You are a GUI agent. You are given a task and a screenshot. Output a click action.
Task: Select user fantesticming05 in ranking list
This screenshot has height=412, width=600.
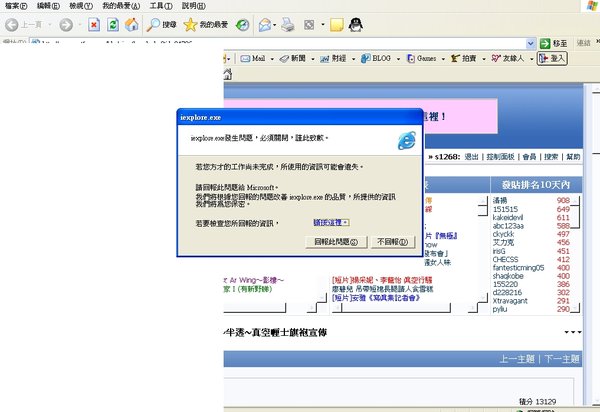tap(518, 268)
